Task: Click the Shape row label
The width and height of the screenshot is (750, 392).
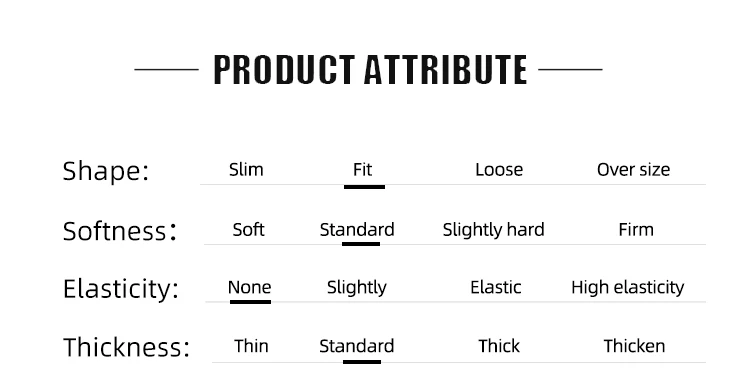Action: click(x=106, y=171)
